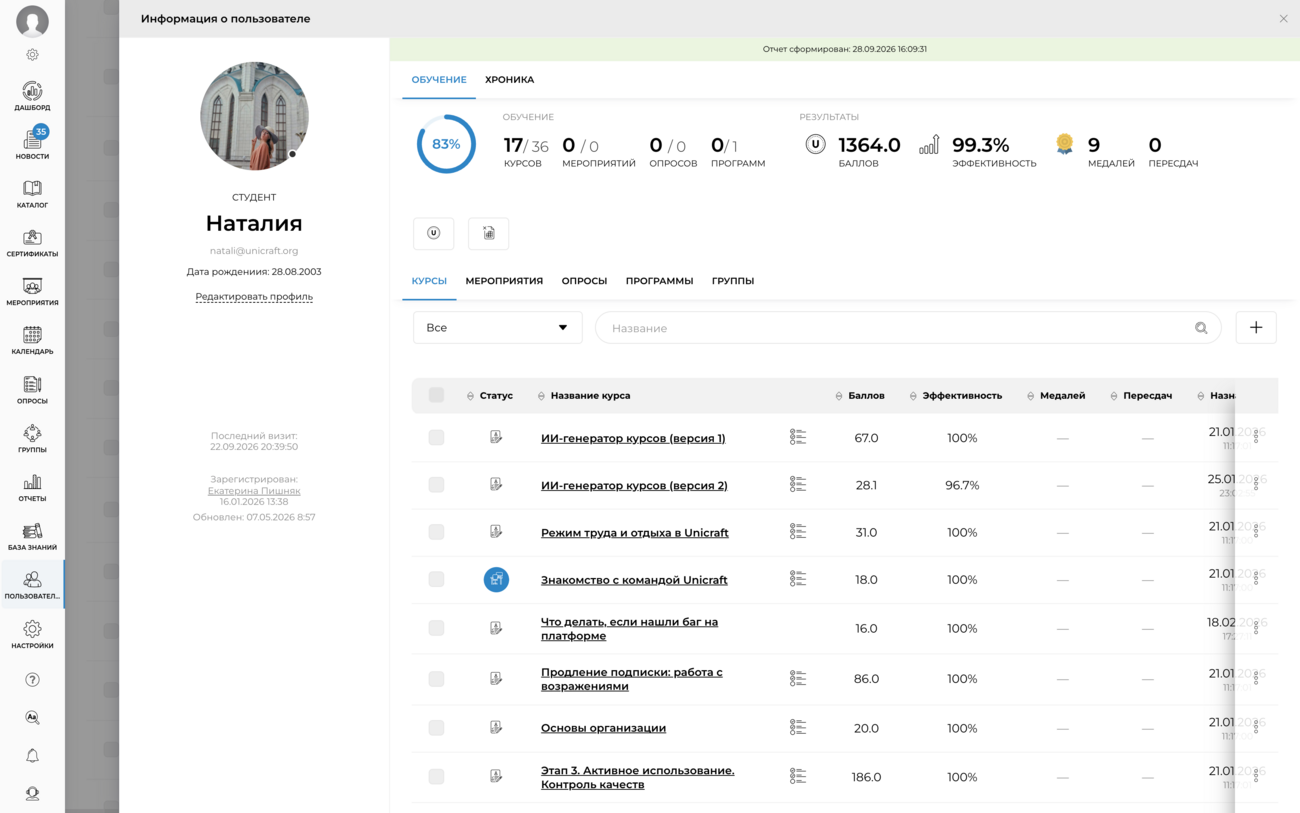Switch to the Хроника tab
The image size is (1300, 813).
coord(509,80)
